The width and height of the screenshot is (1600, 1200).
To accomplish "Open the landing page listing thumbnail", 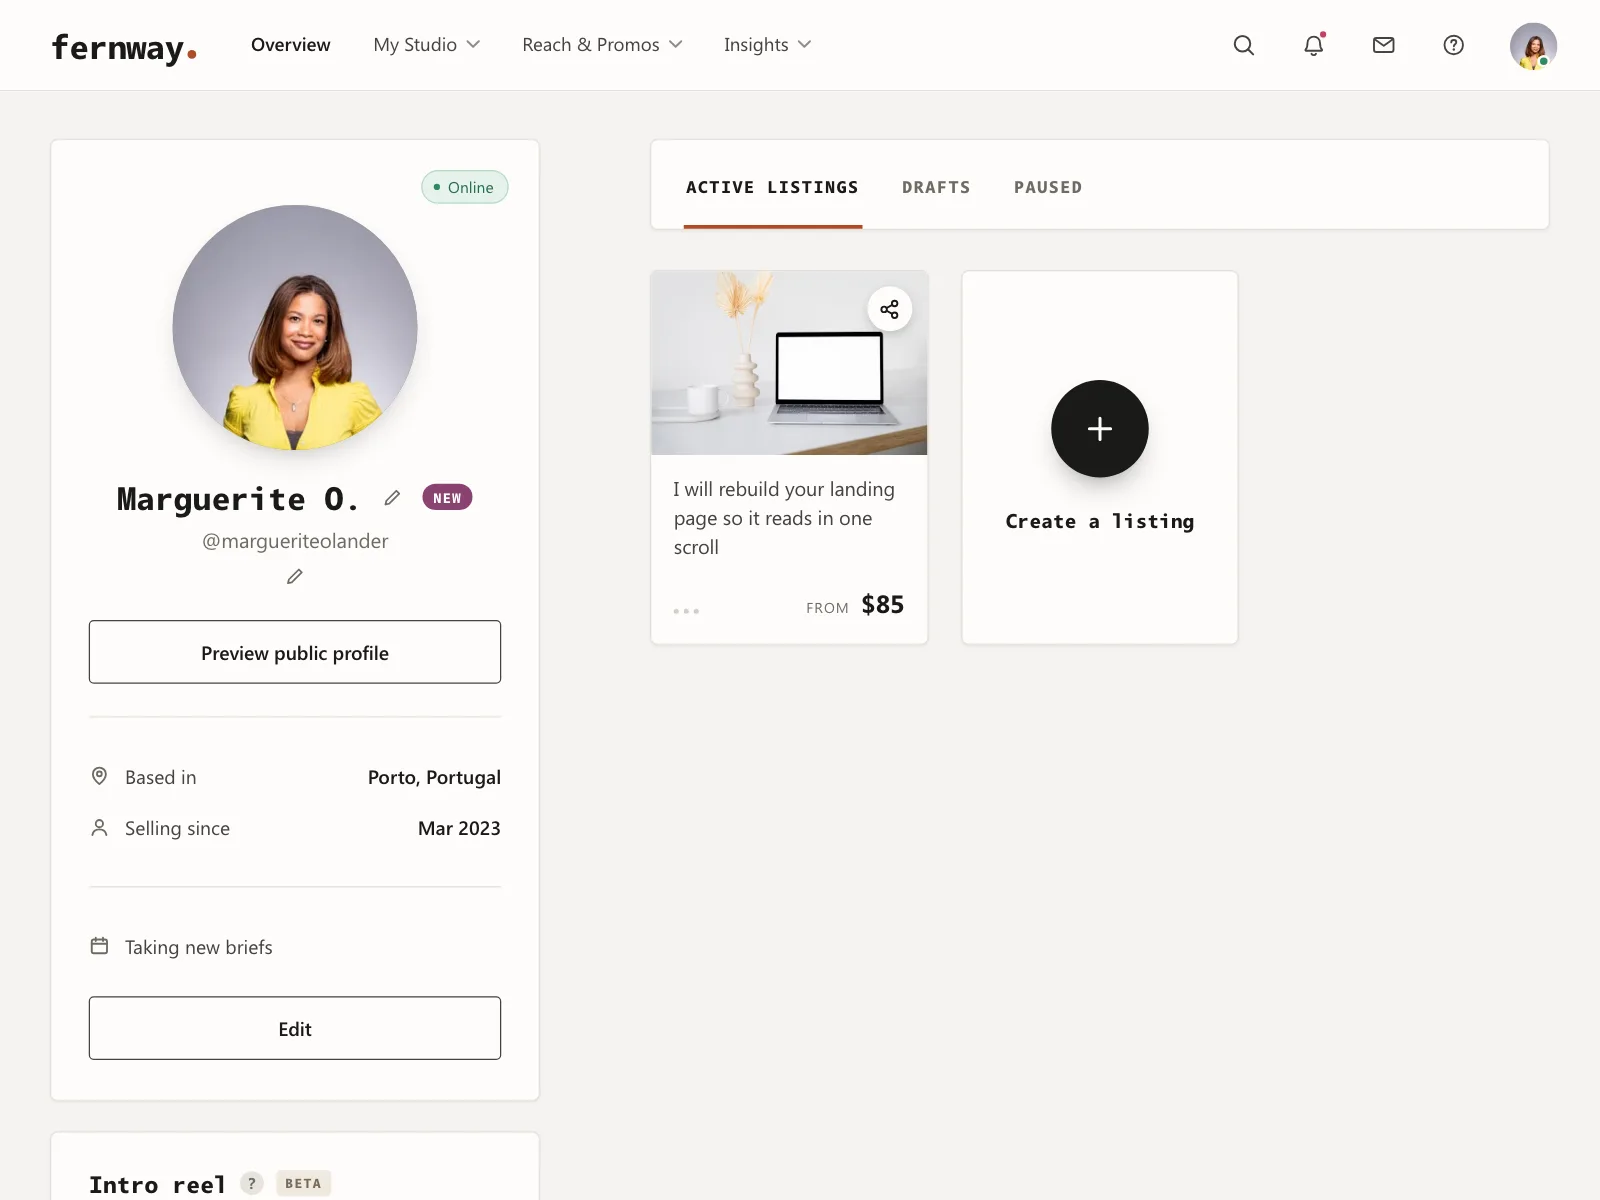I will [x=789, y=363].
